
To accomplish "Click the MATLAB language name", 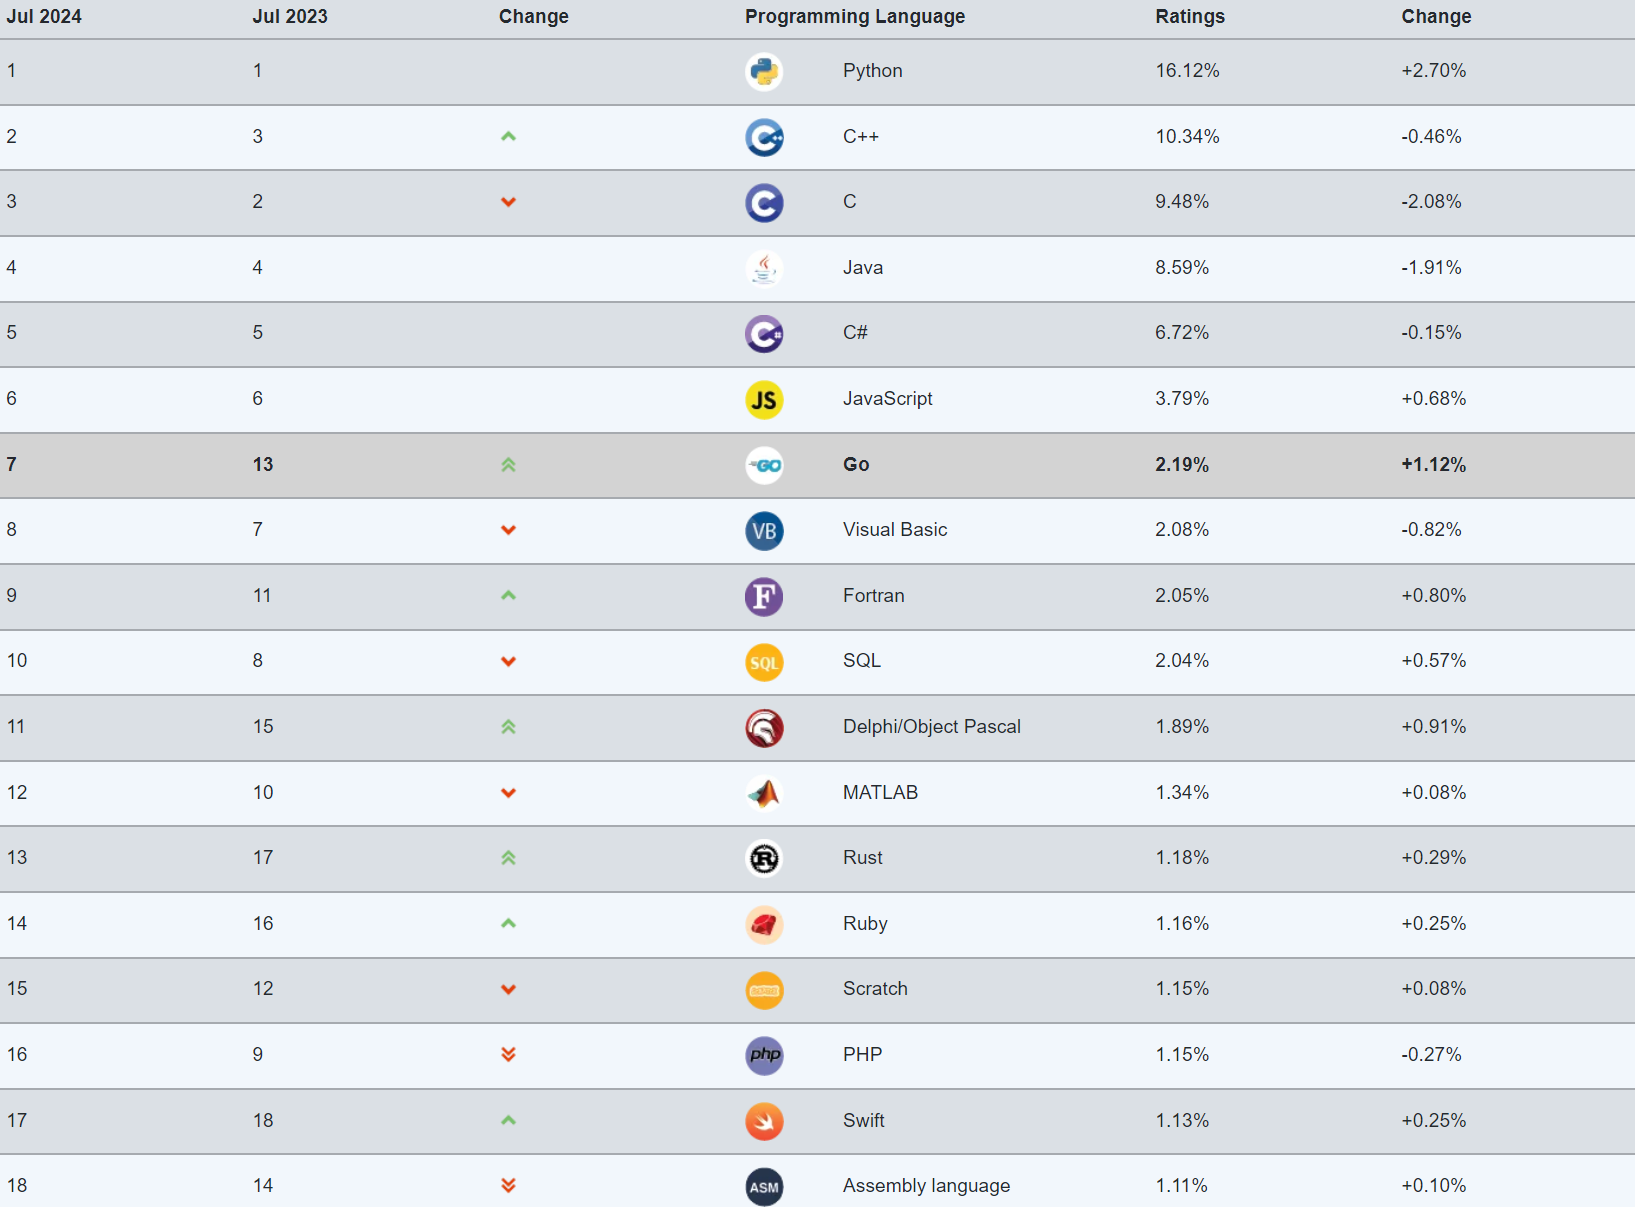I will [x=880, y=792].
